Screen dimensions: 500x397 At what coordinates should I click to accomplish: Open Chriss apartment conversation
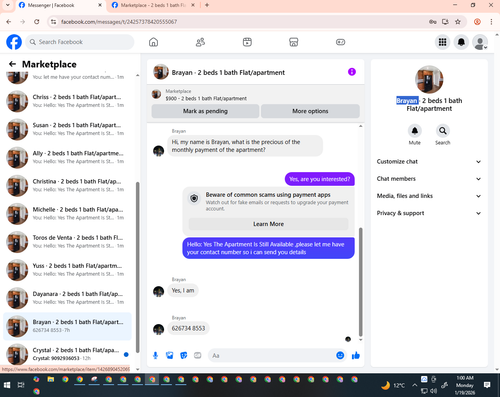coord(67,101)
